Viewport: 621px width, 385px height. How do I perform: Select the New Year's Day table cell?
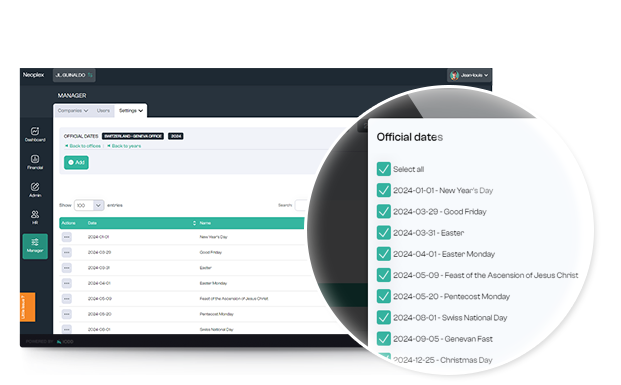[x=213, y=237]
